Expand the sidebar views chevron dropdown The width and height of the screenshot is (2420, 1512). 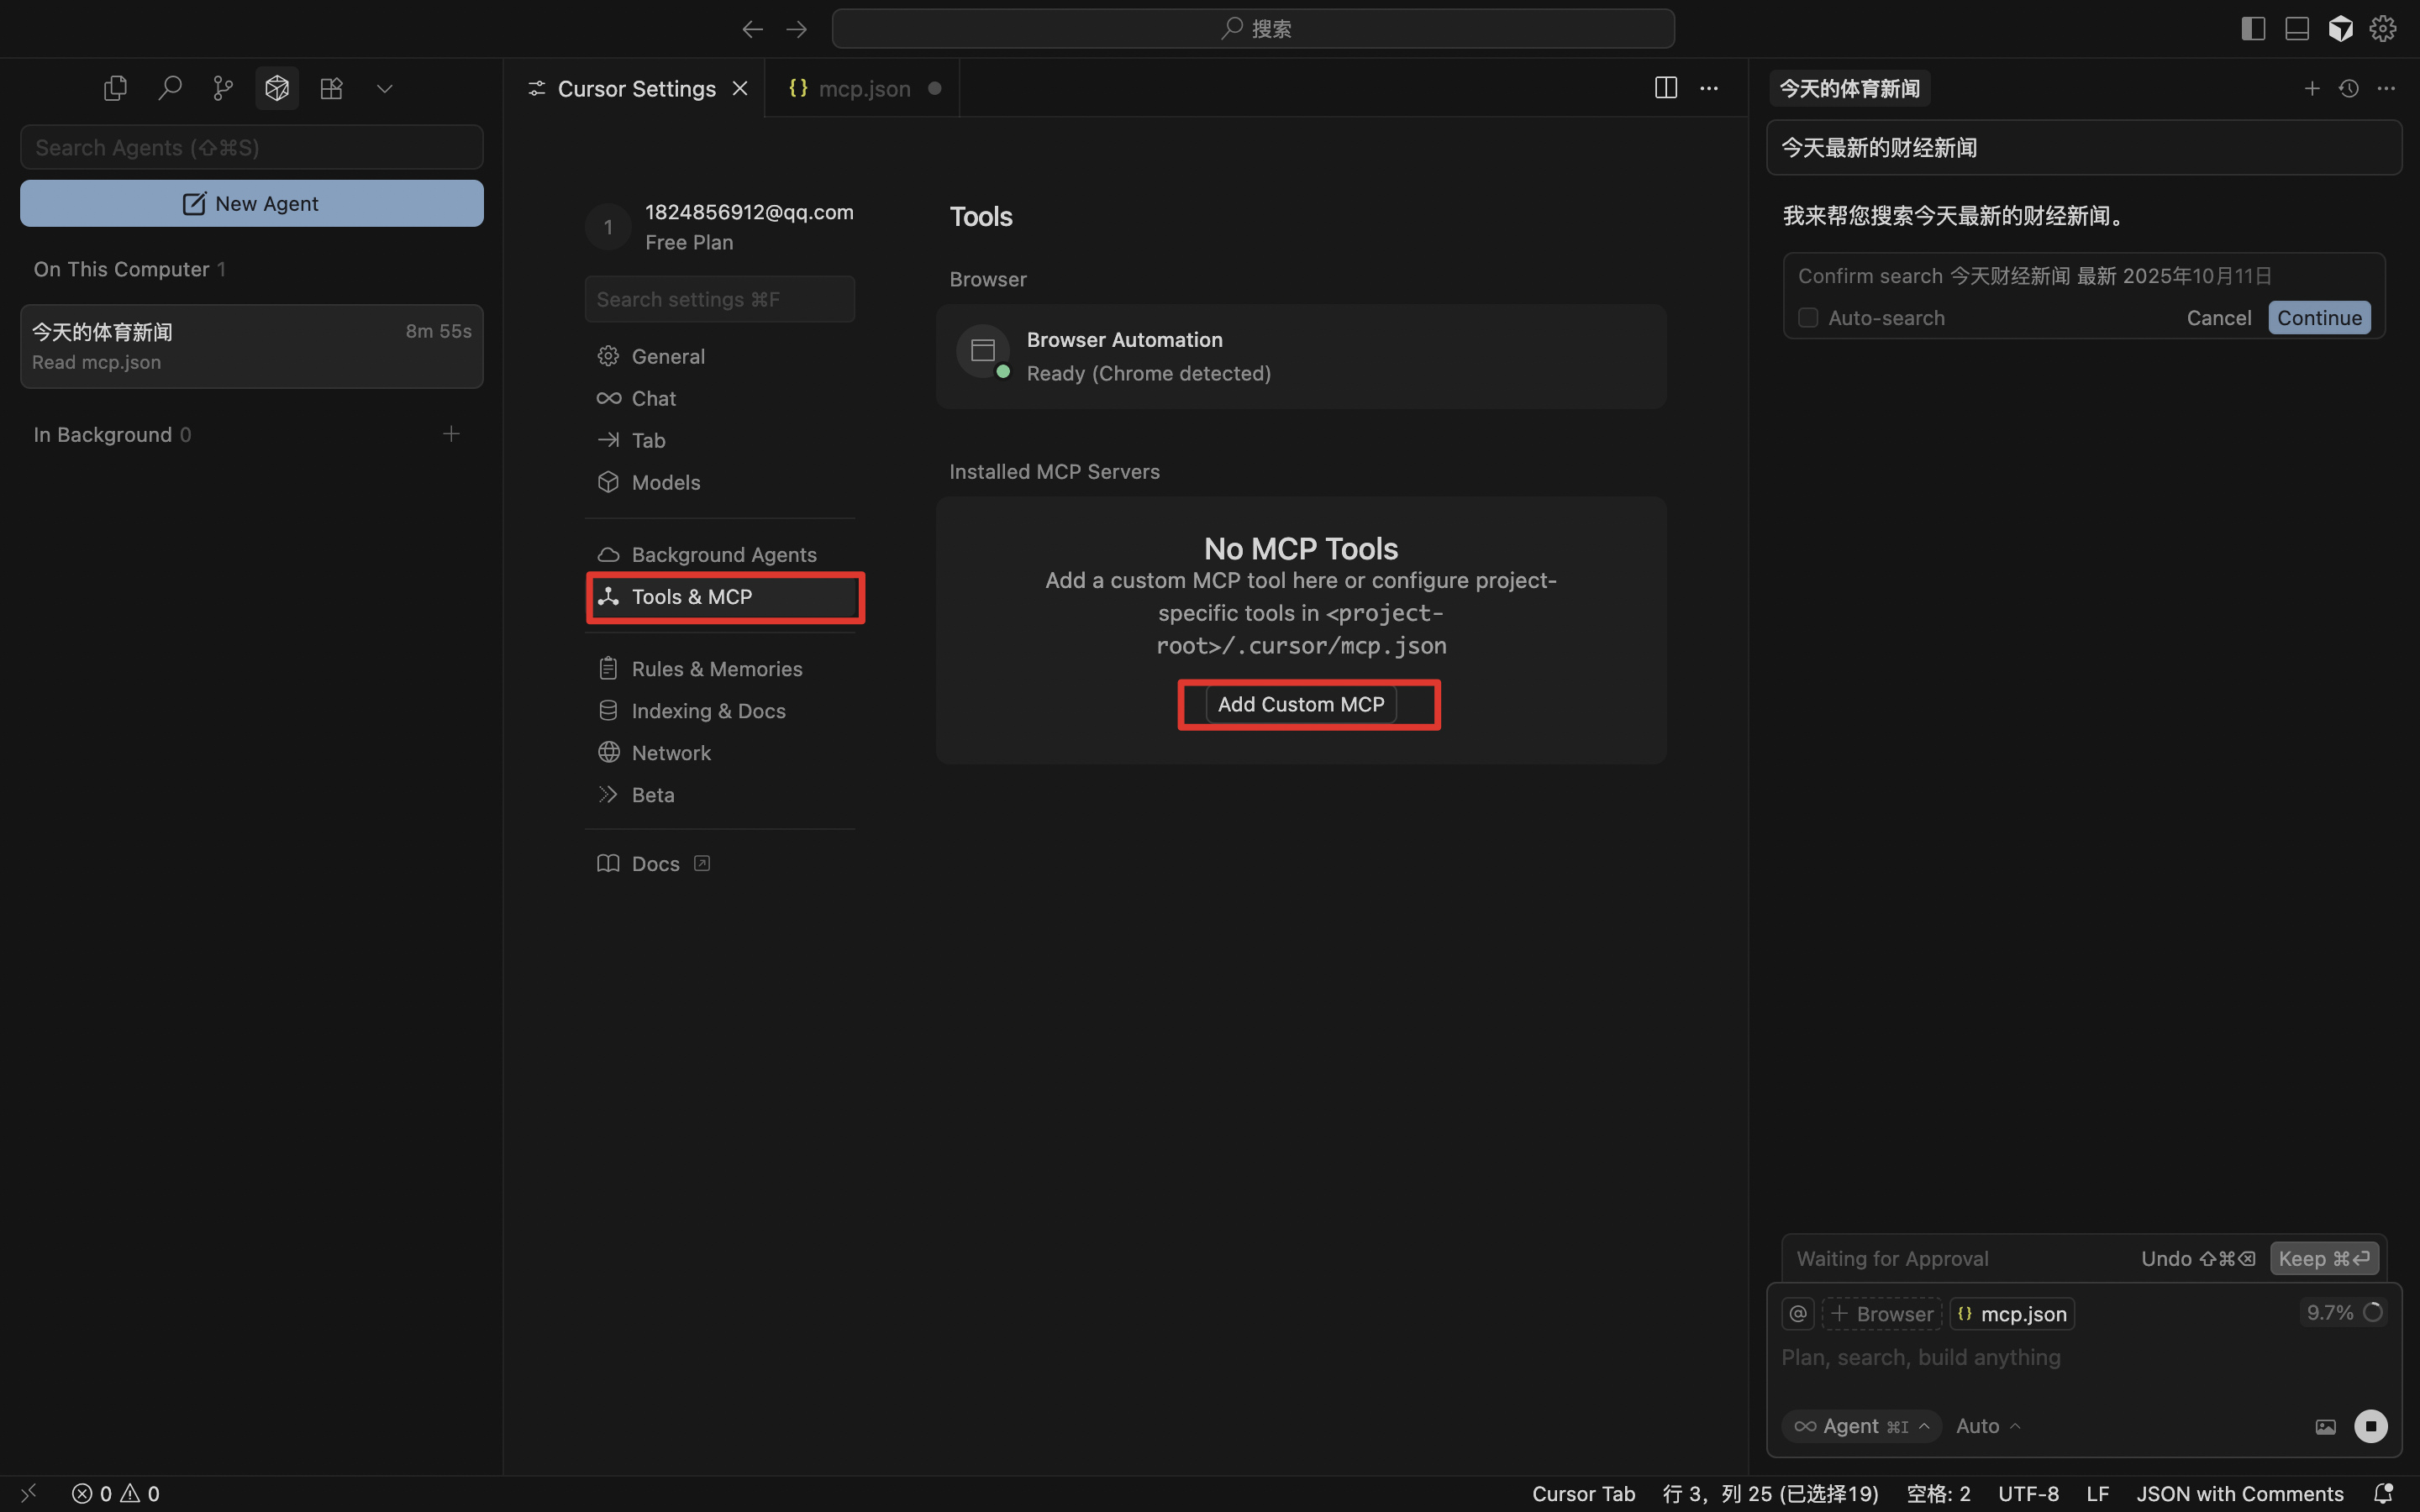(x=384, y=88)
